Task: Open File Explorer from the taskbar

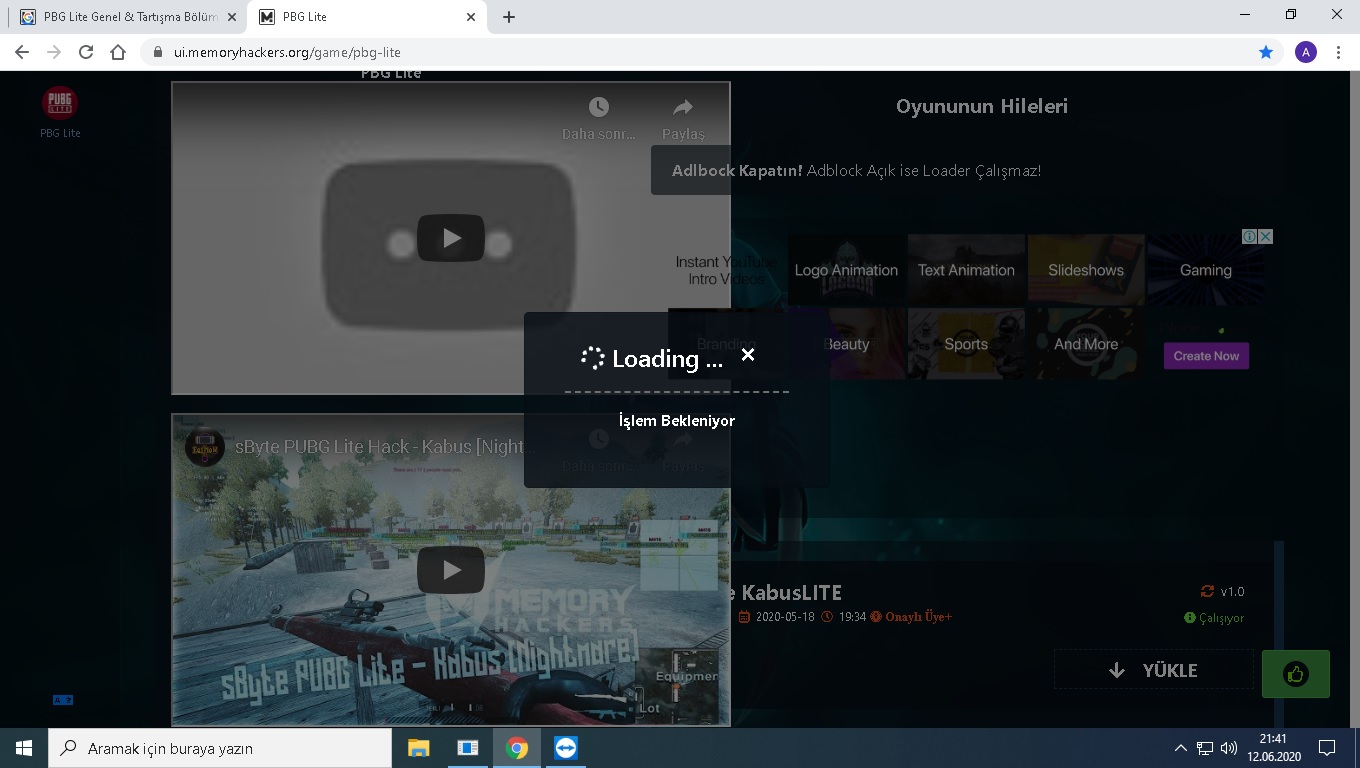Action: 419,748
